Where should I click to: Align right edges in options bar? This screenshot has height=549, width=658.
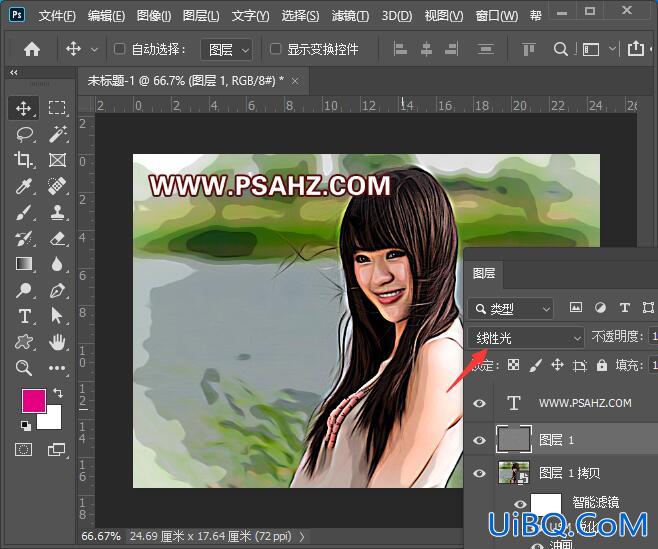451,50
